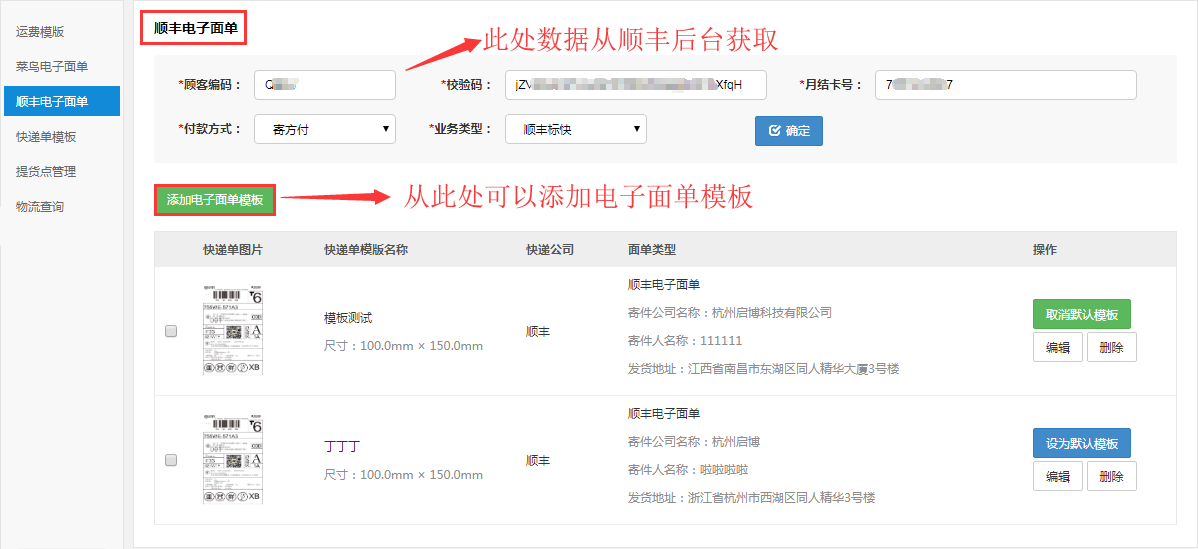
Task: Go to 快递单模板 in sidebar
Action: point(46,136)
